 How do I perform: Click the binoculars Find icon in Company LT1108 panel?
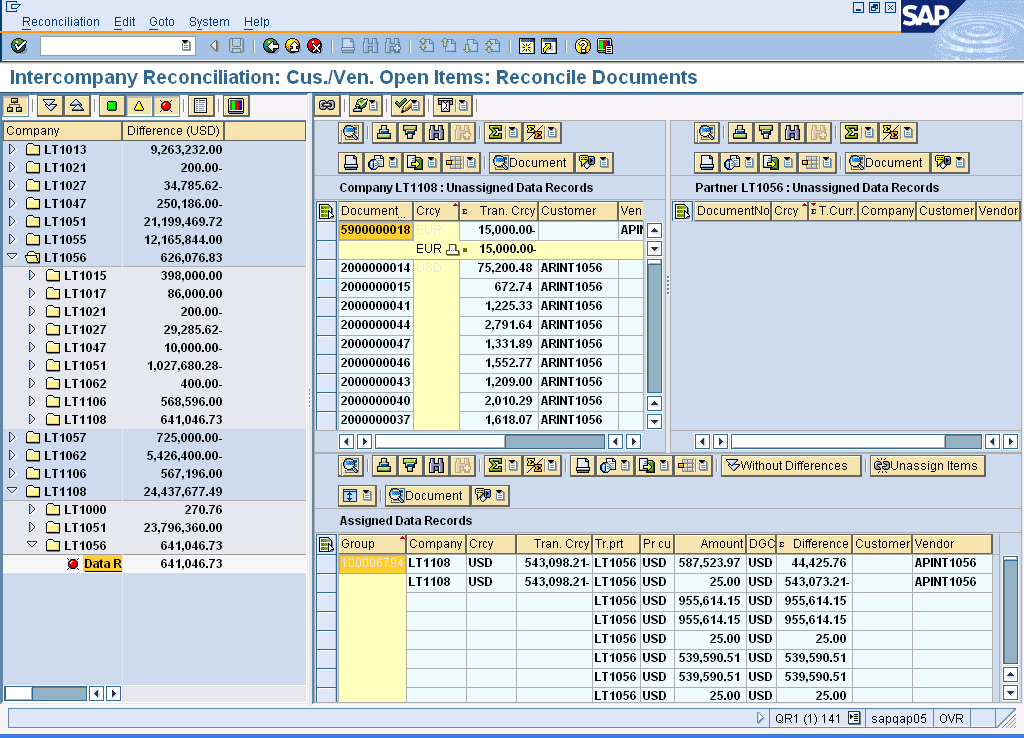point(436,133)
